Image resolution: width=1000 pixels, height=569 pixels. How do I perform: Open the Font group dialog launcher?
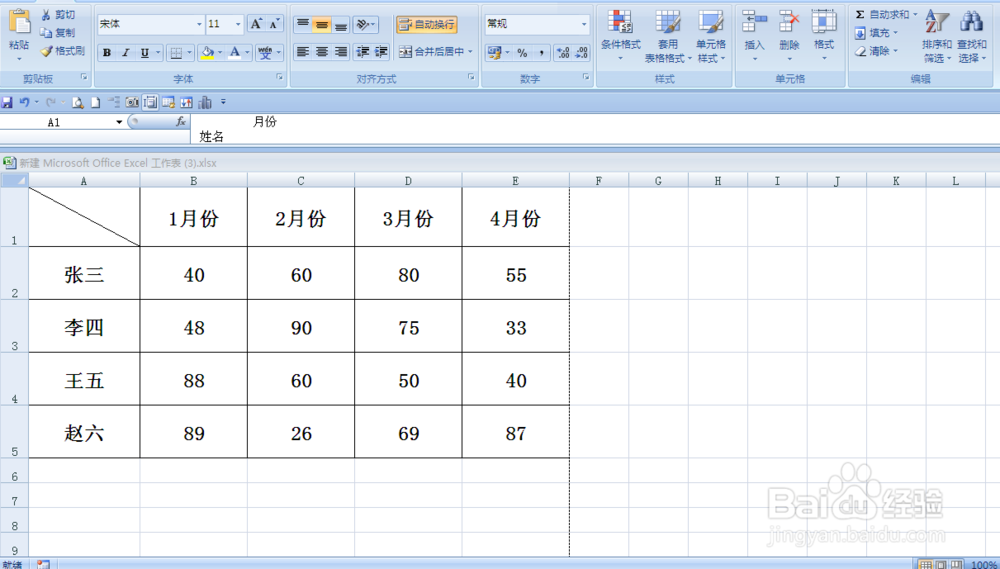(279, 77)
